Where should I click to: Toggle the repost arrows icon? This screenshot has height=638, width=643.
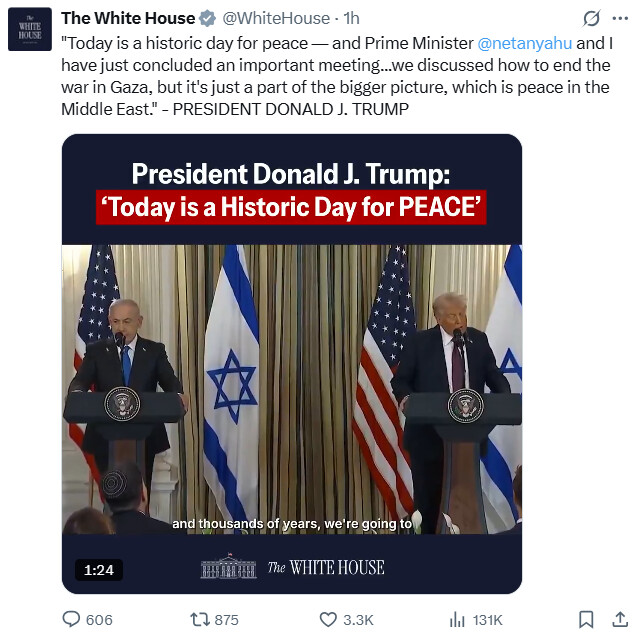click(198, 619)
